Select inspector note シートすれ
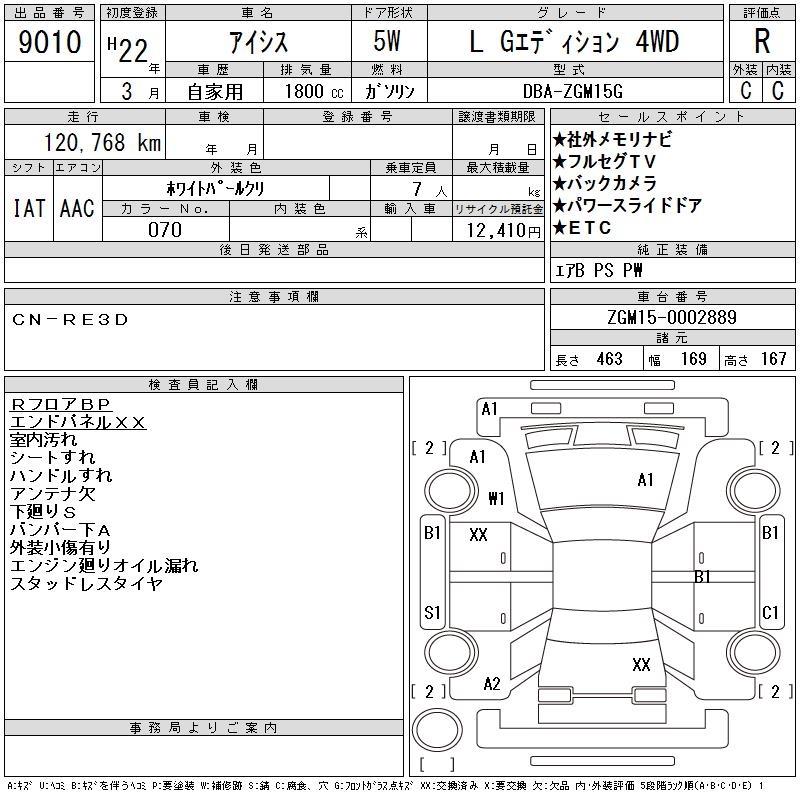800x800 pixels. [53, 458]
